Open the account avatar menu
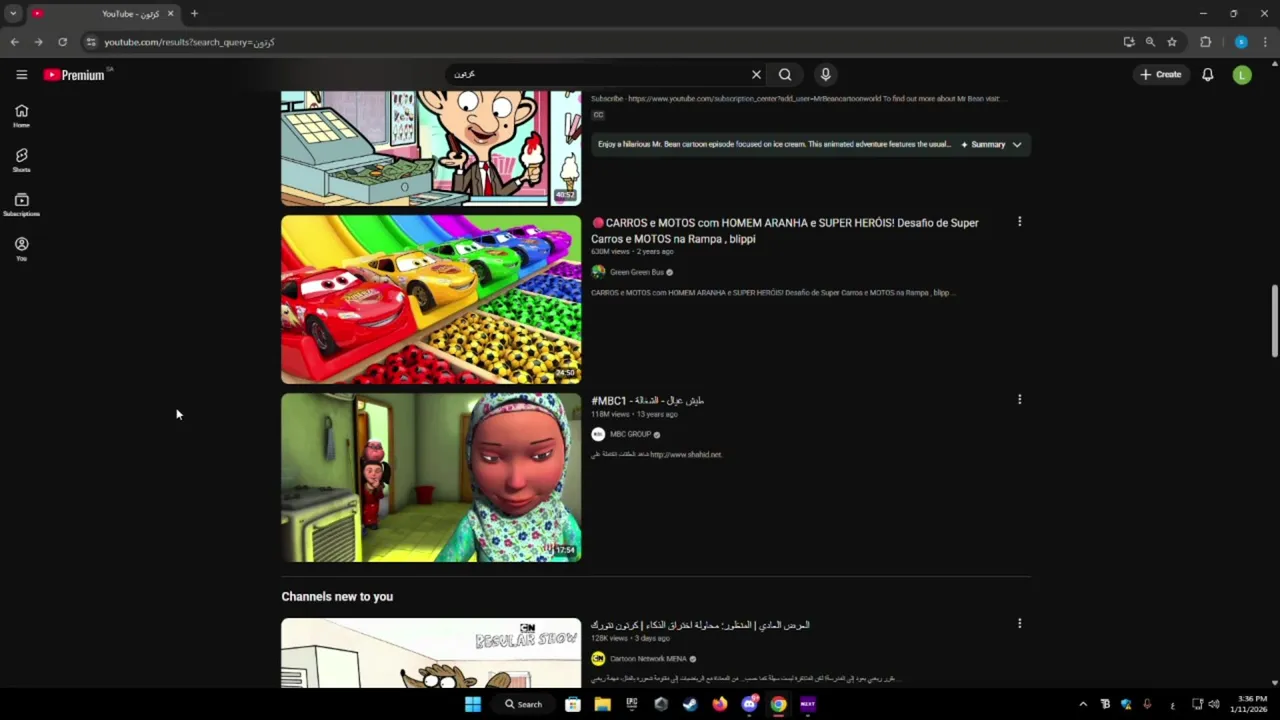Image resolution: width=1280 pixels, height=720 pixels. 1242,74
